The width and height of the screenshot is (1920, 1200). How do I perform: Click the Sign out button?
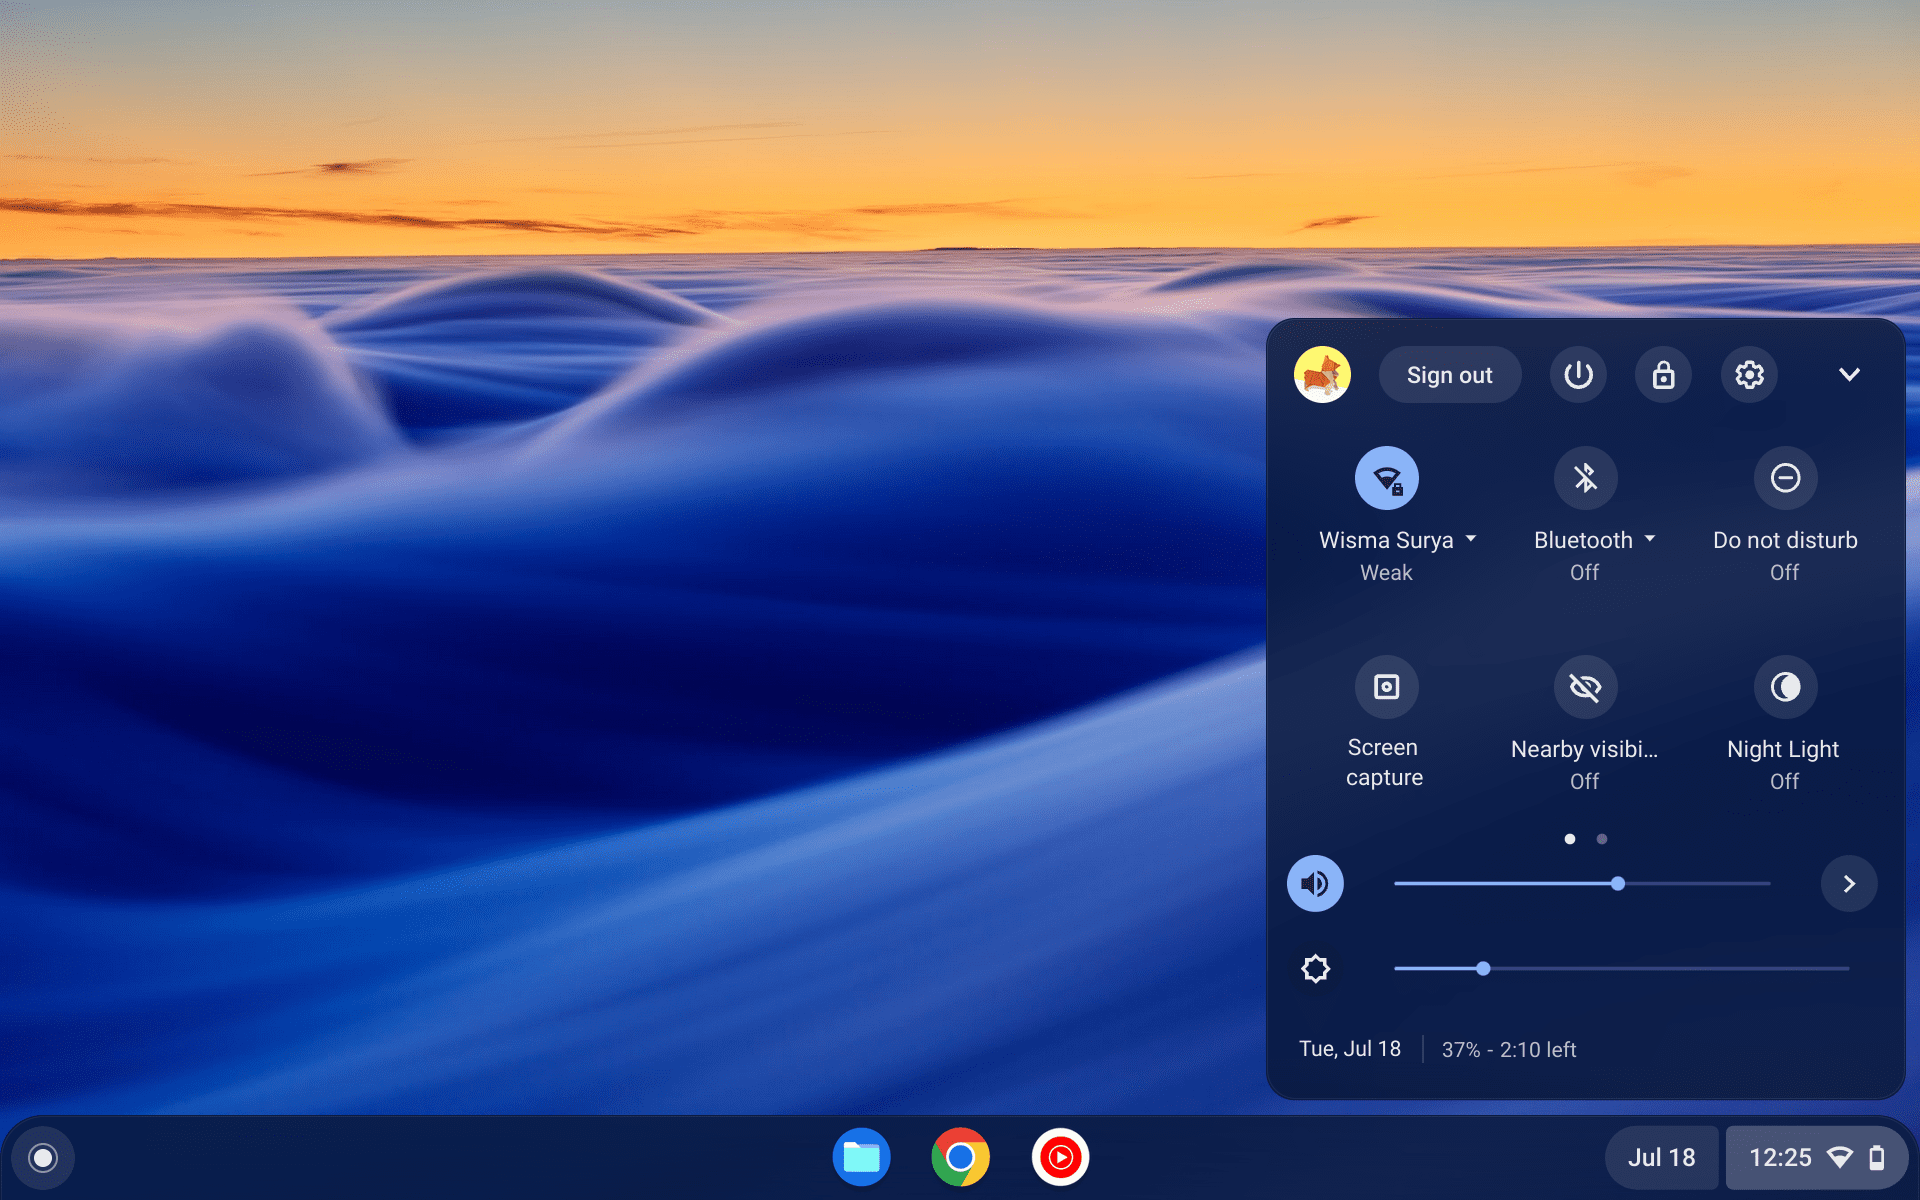1450,374
